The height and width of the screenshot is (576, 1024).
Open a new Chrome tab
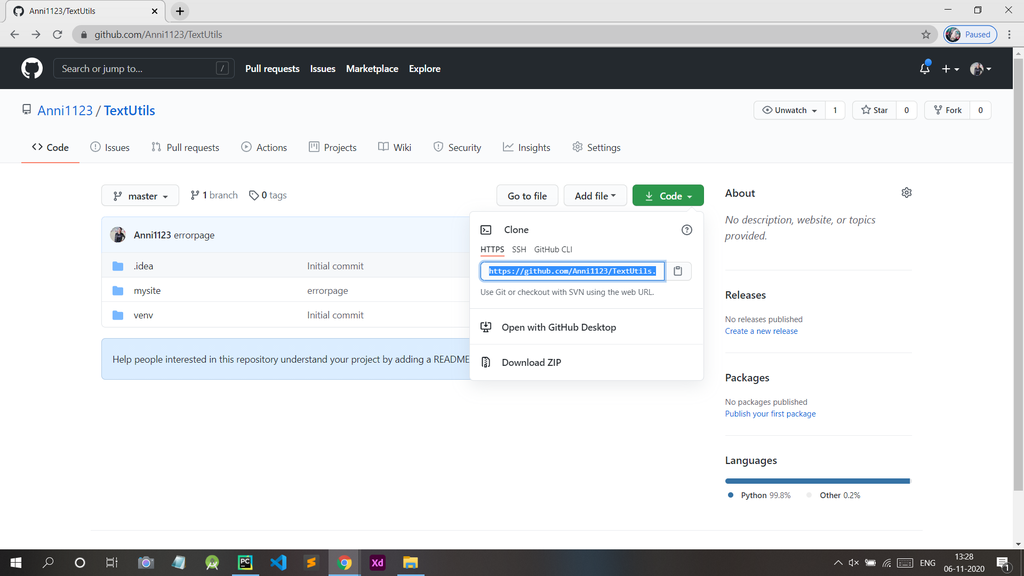point(180,11)
